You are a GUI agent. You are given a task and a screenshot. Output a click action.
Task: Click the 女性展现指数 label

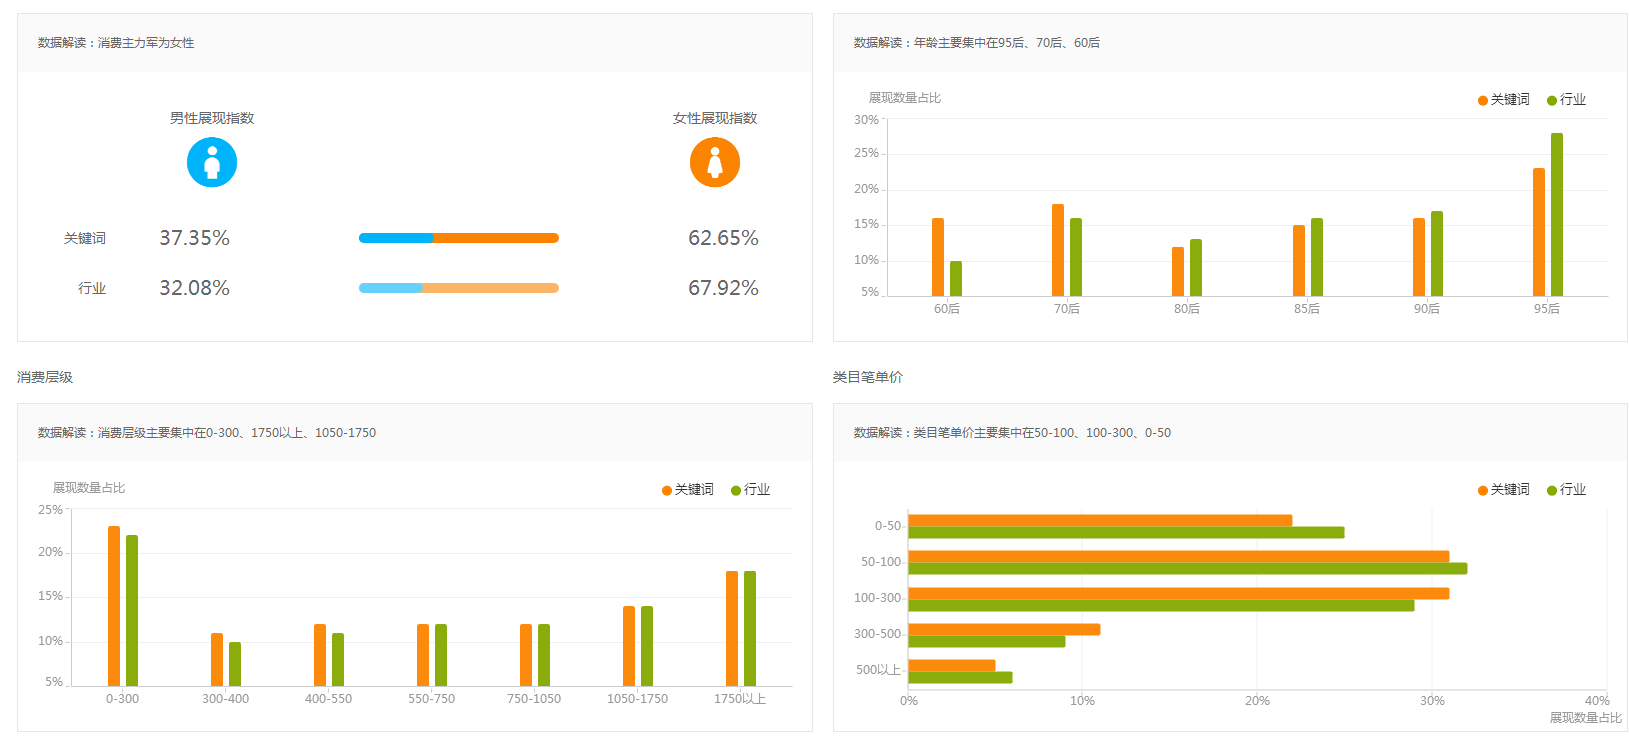point(715,118)
